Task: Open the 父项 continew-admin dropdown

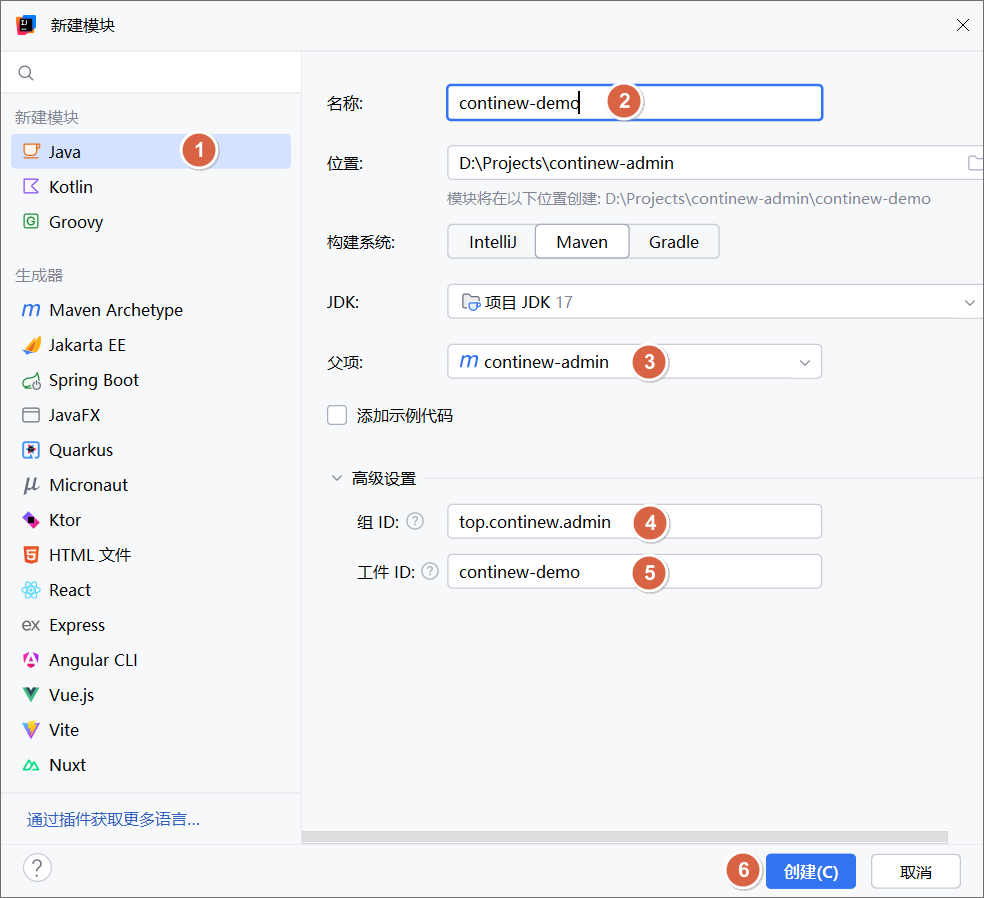Action: pyautogui.click(x=634, y=361)
